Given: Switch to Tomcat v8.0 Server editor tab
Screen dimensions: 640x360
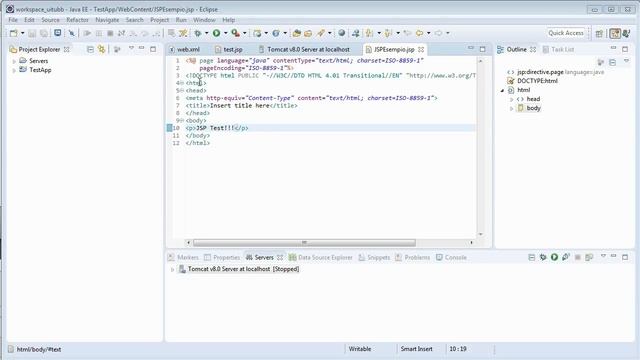Looking at the screenshot, I should click(x=304, y=49).
